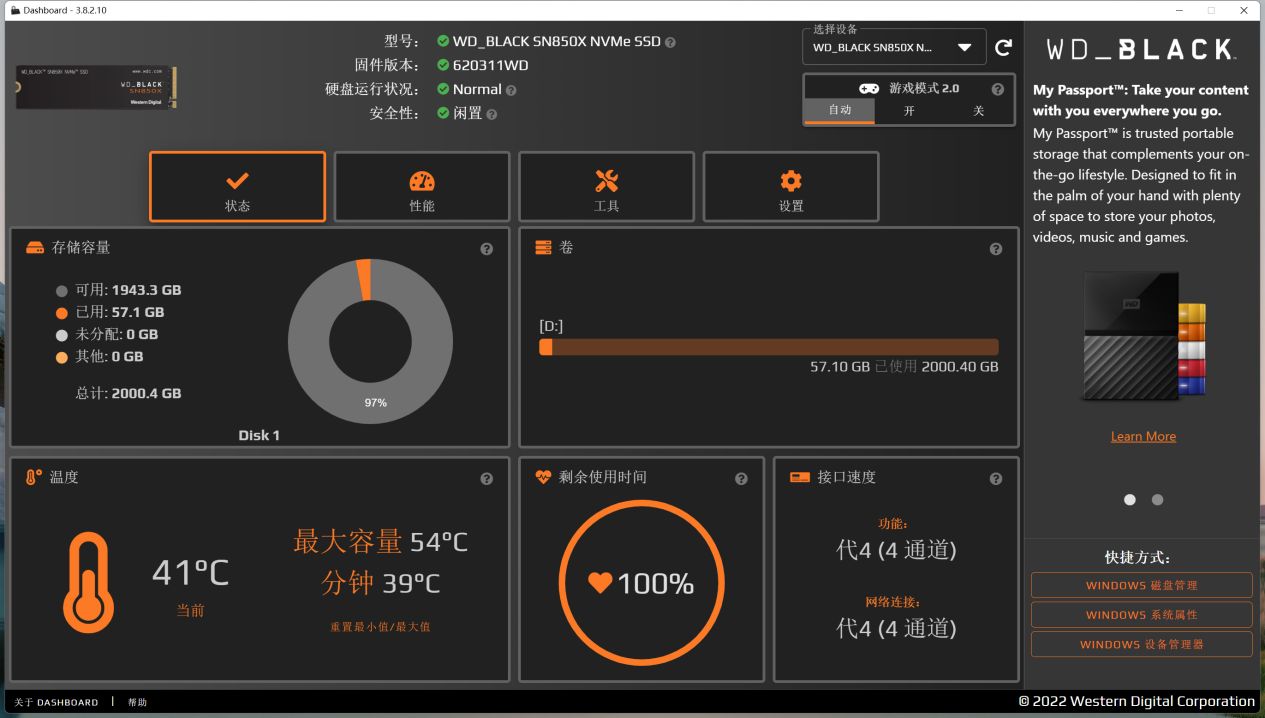Click the interface speed card icon
Viewport: 1265px width, 718px height.
(799, 477)
